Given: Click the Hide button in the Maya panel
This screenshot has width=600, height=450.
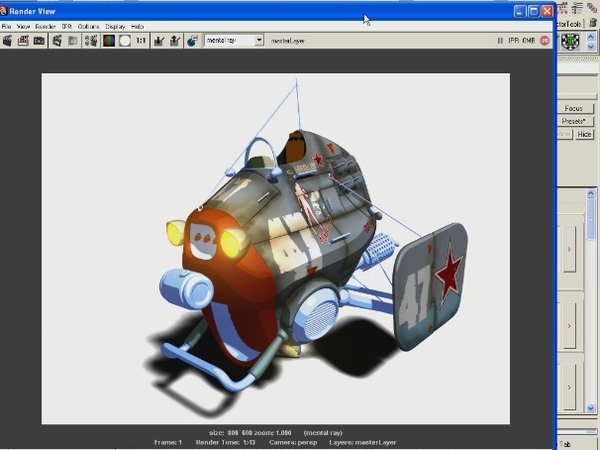Looking at the screenshot, I should 584,134.
